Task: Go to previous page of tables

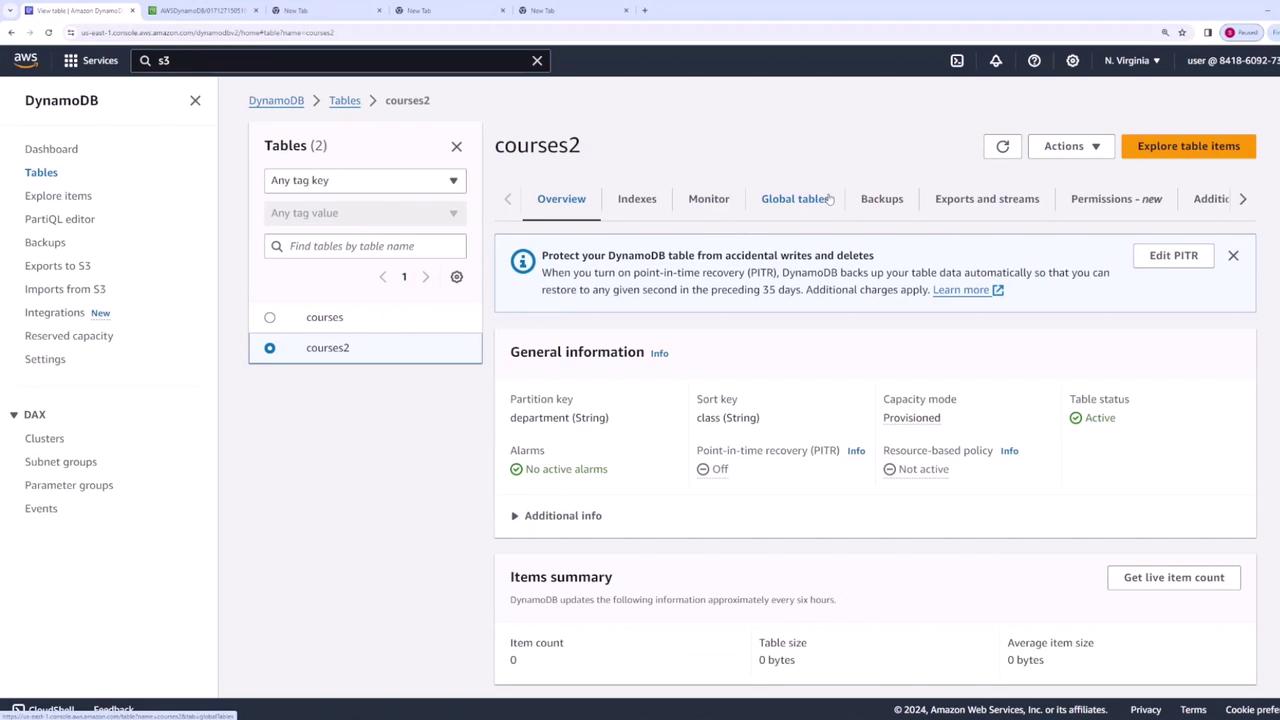Action: 383,277
